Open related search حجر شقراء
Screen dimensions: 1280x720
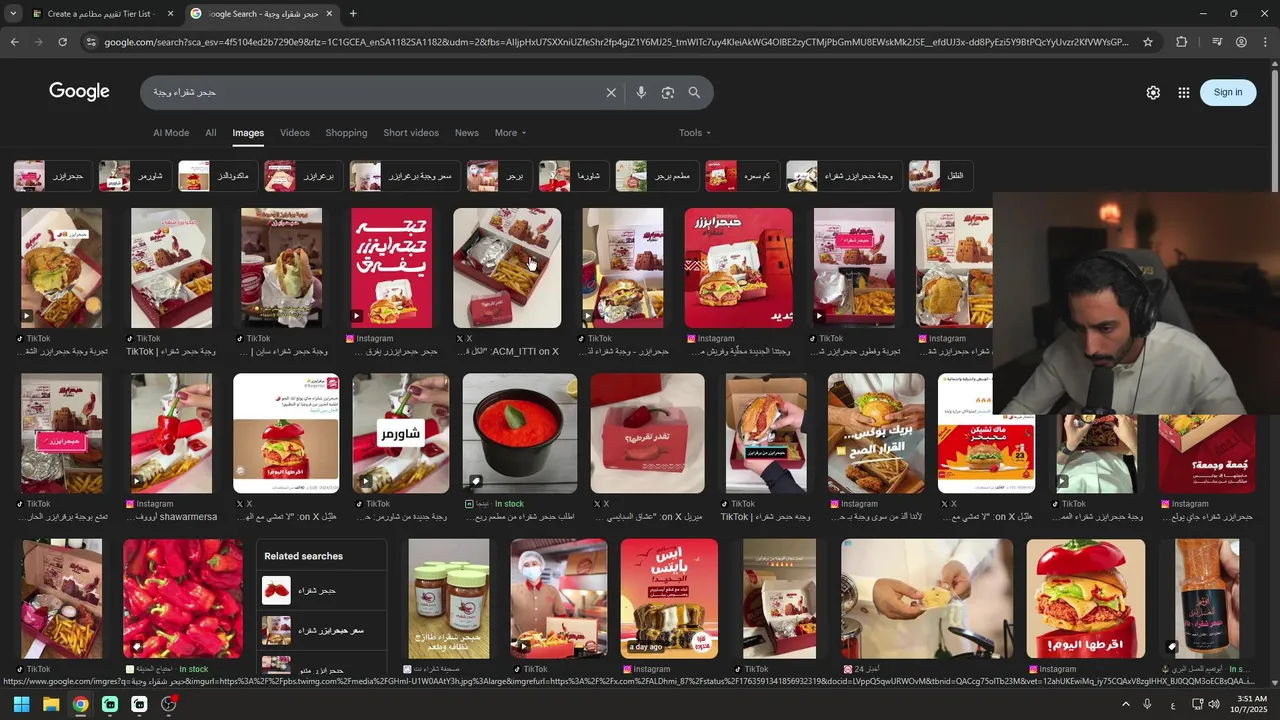tap(322, 590)
